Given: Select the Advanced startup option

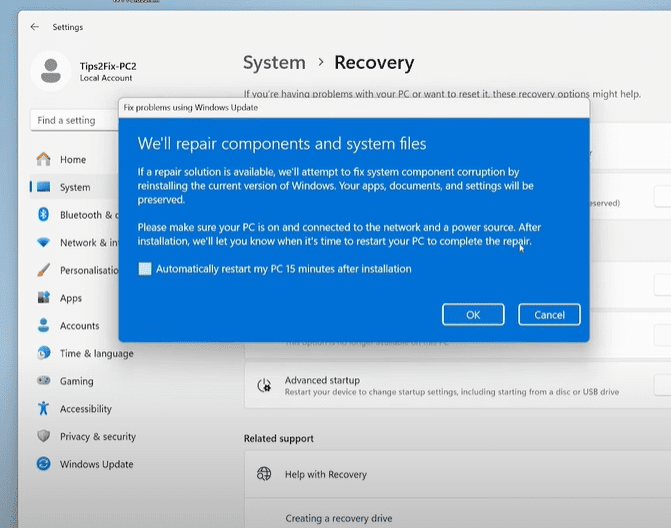Looking at the screenshot, I should (x=321, y=380).
